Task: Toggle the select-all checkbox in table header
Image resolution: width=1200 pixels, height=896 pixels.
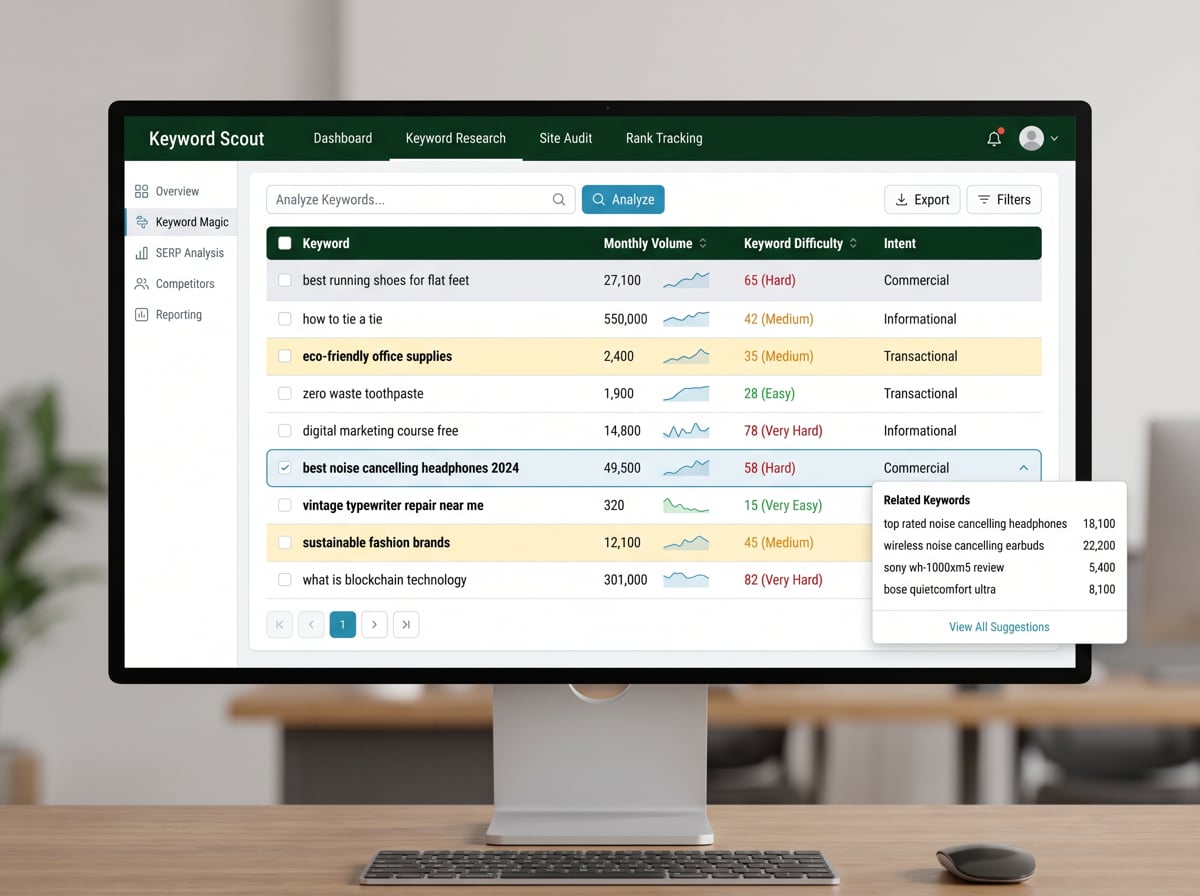Action: 285,243
